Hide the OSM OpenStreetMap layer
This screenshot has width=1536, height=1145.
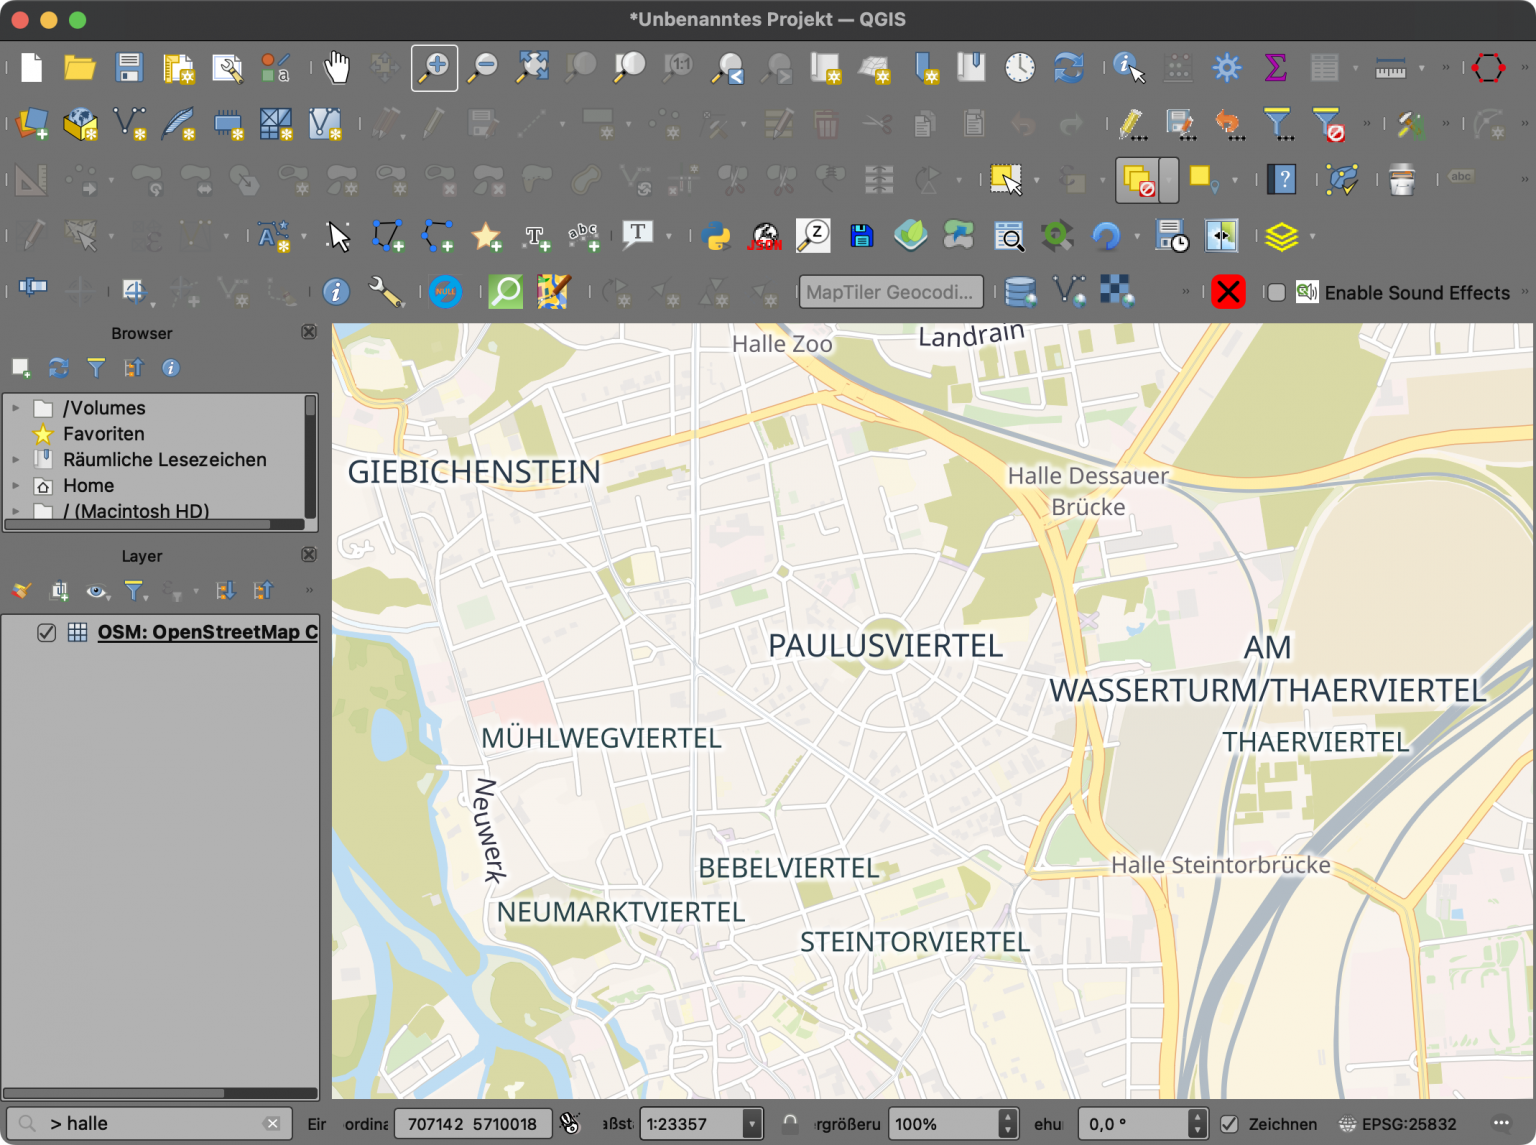(x=46, y=632)
